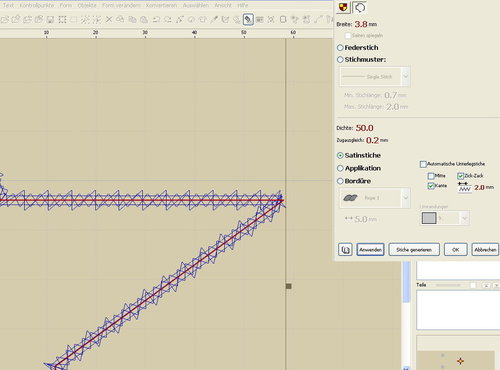The height and width of the screenshot is (370, 500).
Task: Click the copy icon in toolbar
Action: [132, 20]
